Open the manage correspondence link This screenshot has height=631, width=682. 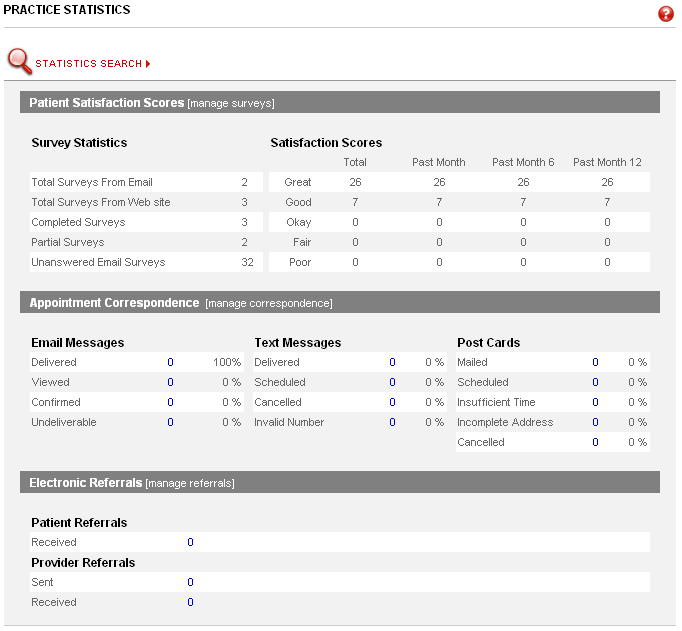268,303
